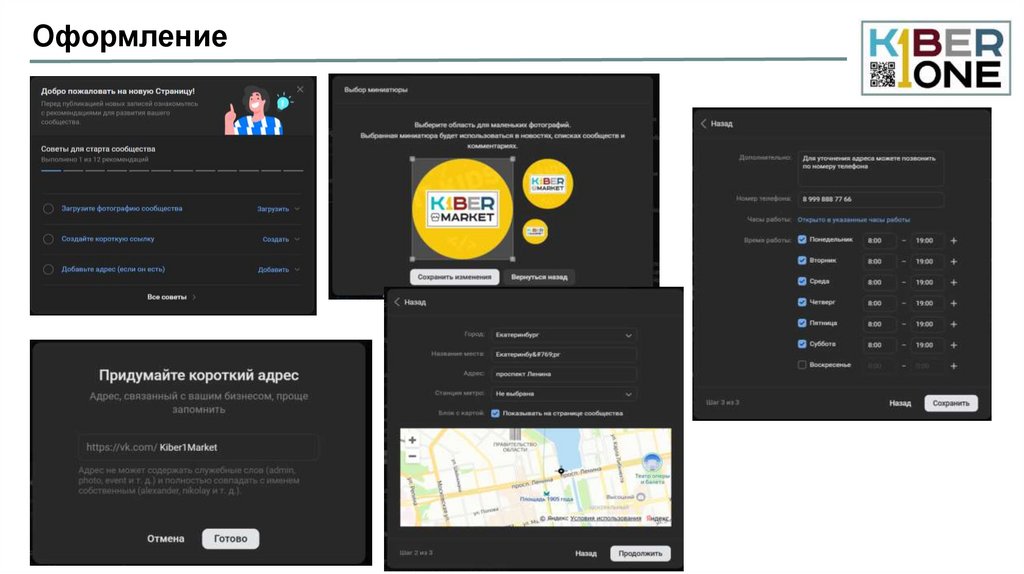Click the address field 'проспект Ленина'
The image size is (1024, 574).
[564, 374]
